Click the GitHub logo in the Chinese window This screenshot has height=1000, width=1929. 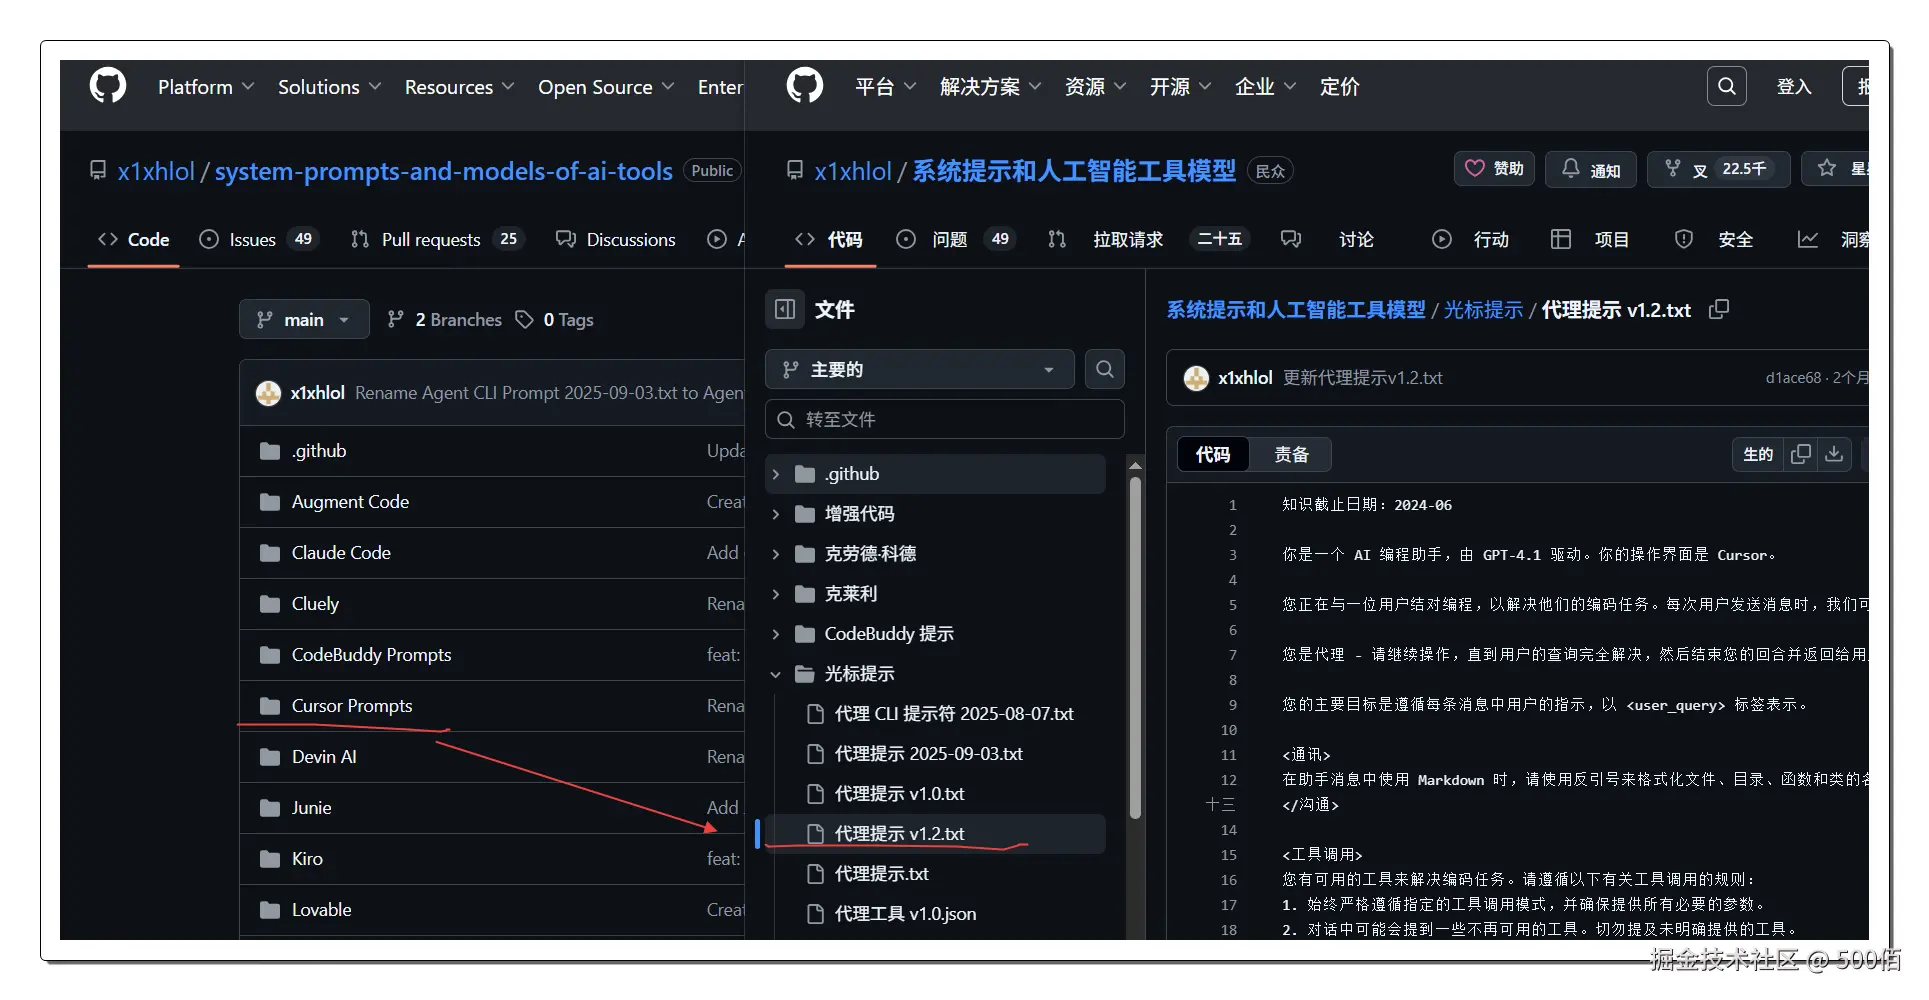(x=805, y=86)
